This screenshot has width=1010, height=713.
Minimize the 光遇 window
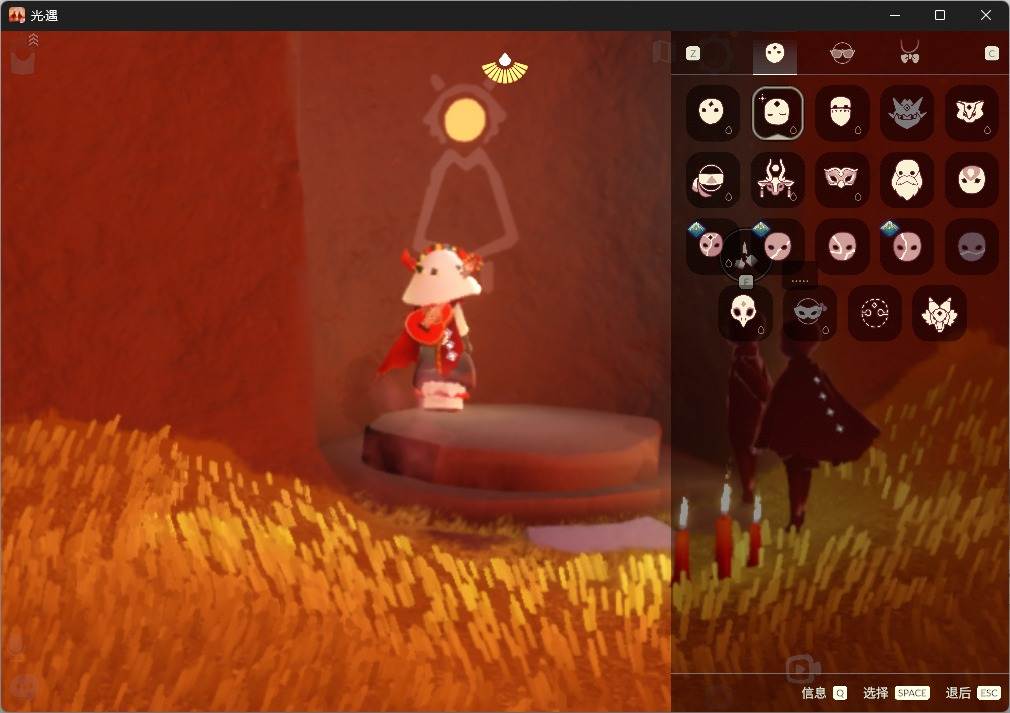pos(895,15)
